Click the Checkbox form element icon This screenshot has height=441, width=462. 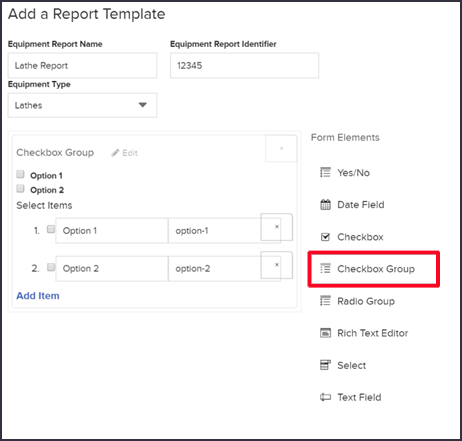[x=325, y=237]
